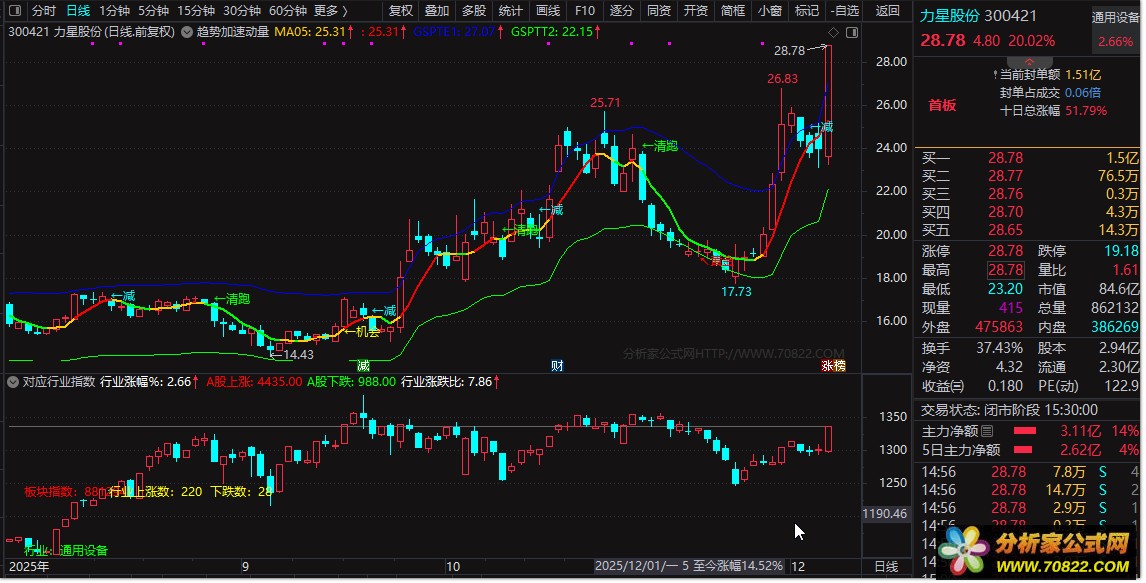Select the 日线 daily chart tab
This screenshot has width=1146, height=583.
78,10
